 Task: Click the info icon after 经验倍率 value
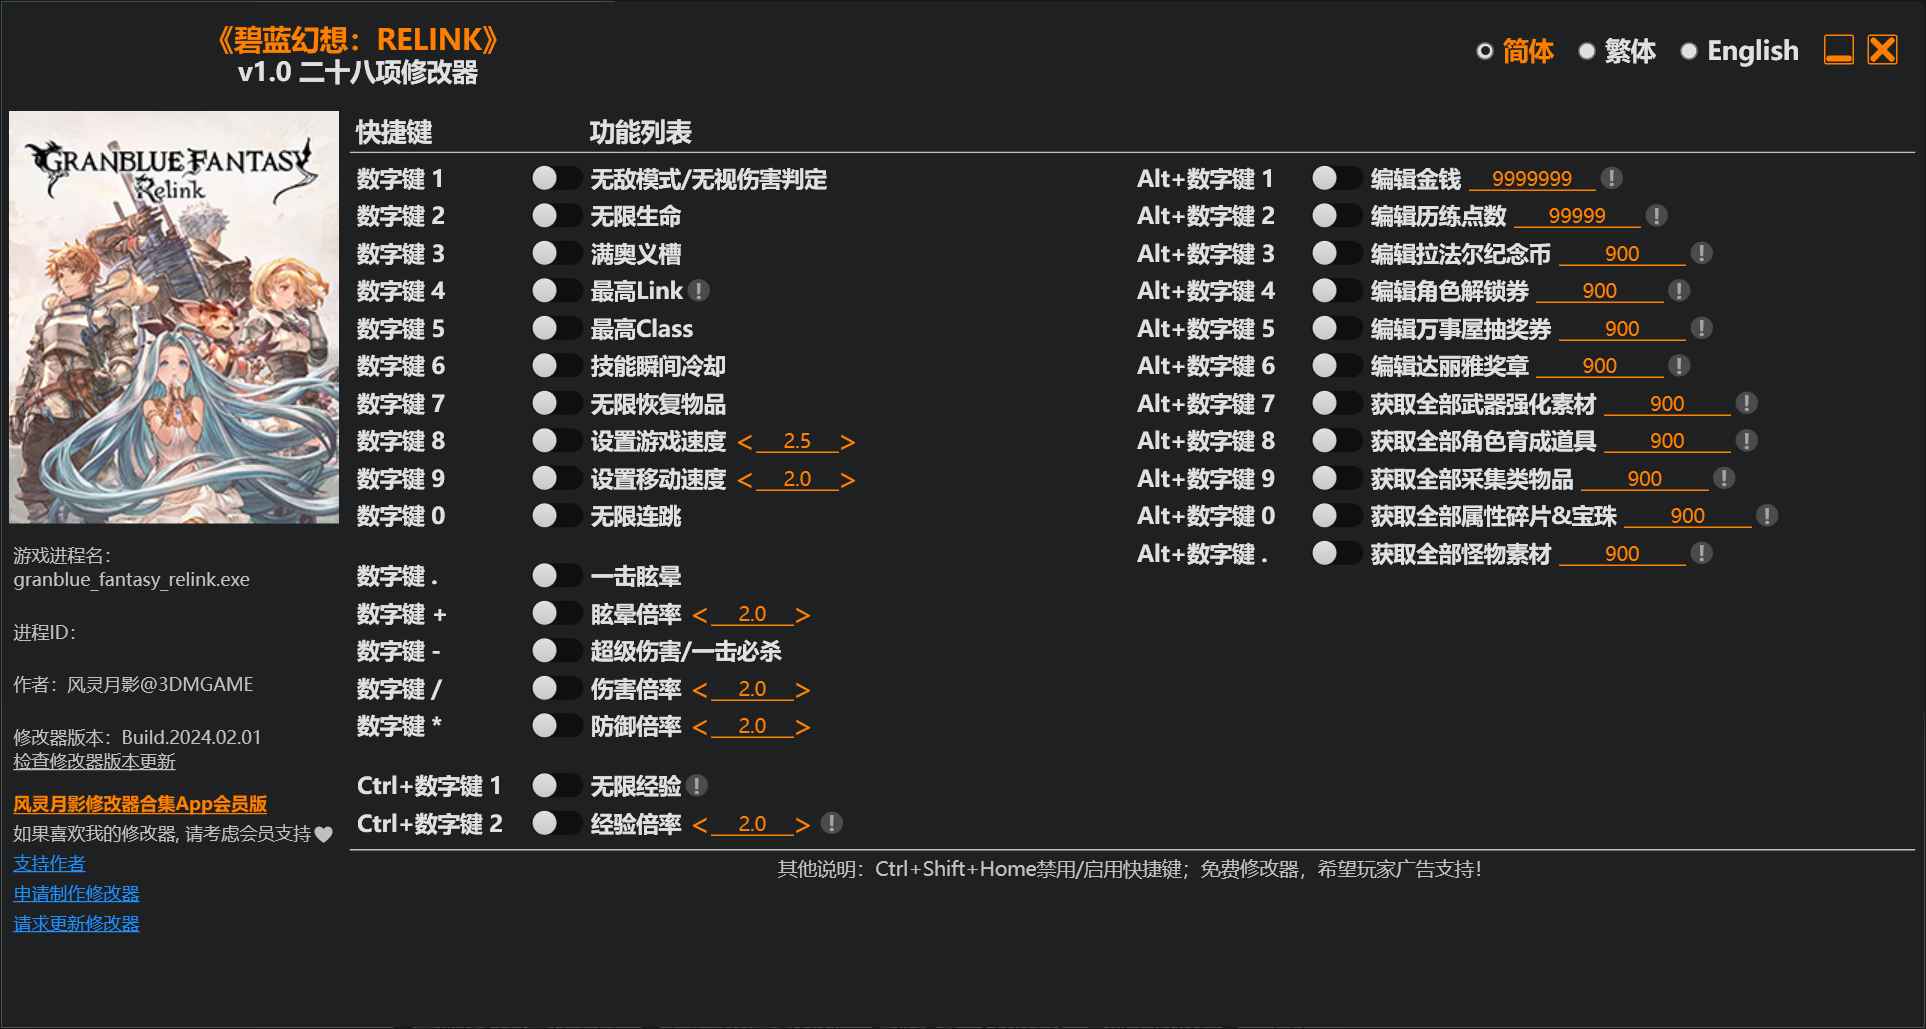click(829, 823)
